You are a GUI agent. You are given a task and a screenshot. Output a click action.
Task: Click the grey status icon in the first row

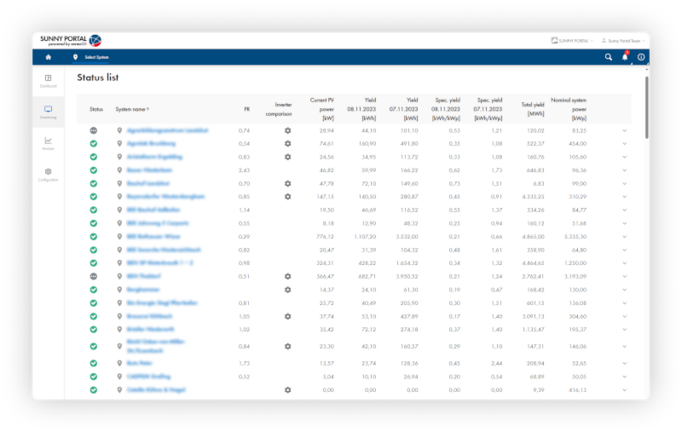pyautogui.click(x=93, y=131)
